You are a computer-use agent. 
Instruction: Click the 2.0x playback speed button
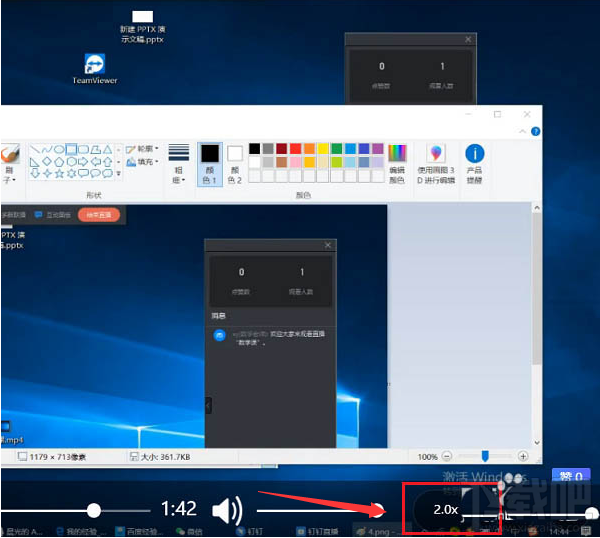tap(446, 510)
